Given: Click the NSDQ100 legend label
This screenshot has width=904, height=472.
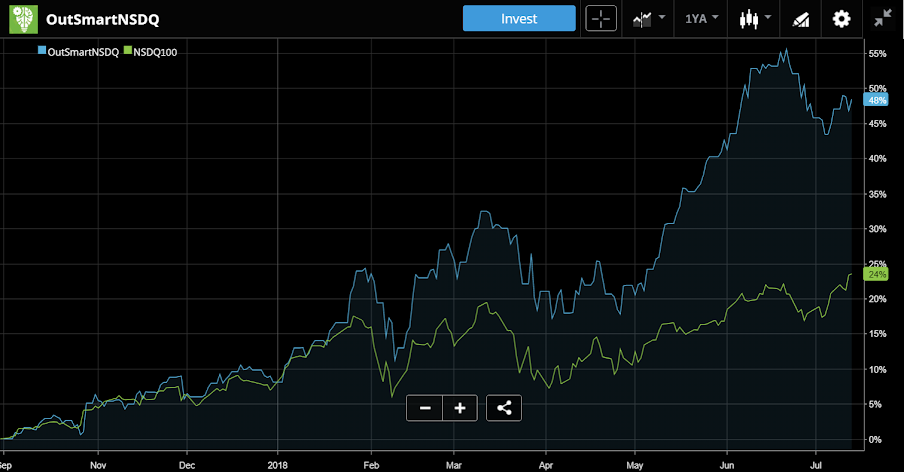Looking at the screenshot, I should tap(155, 52).
